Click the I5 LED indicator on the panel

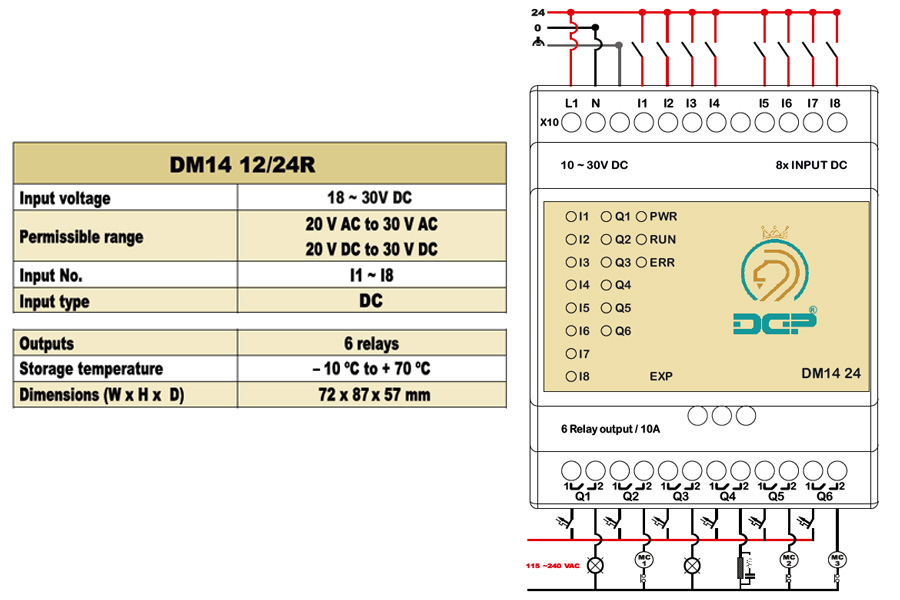571,308
